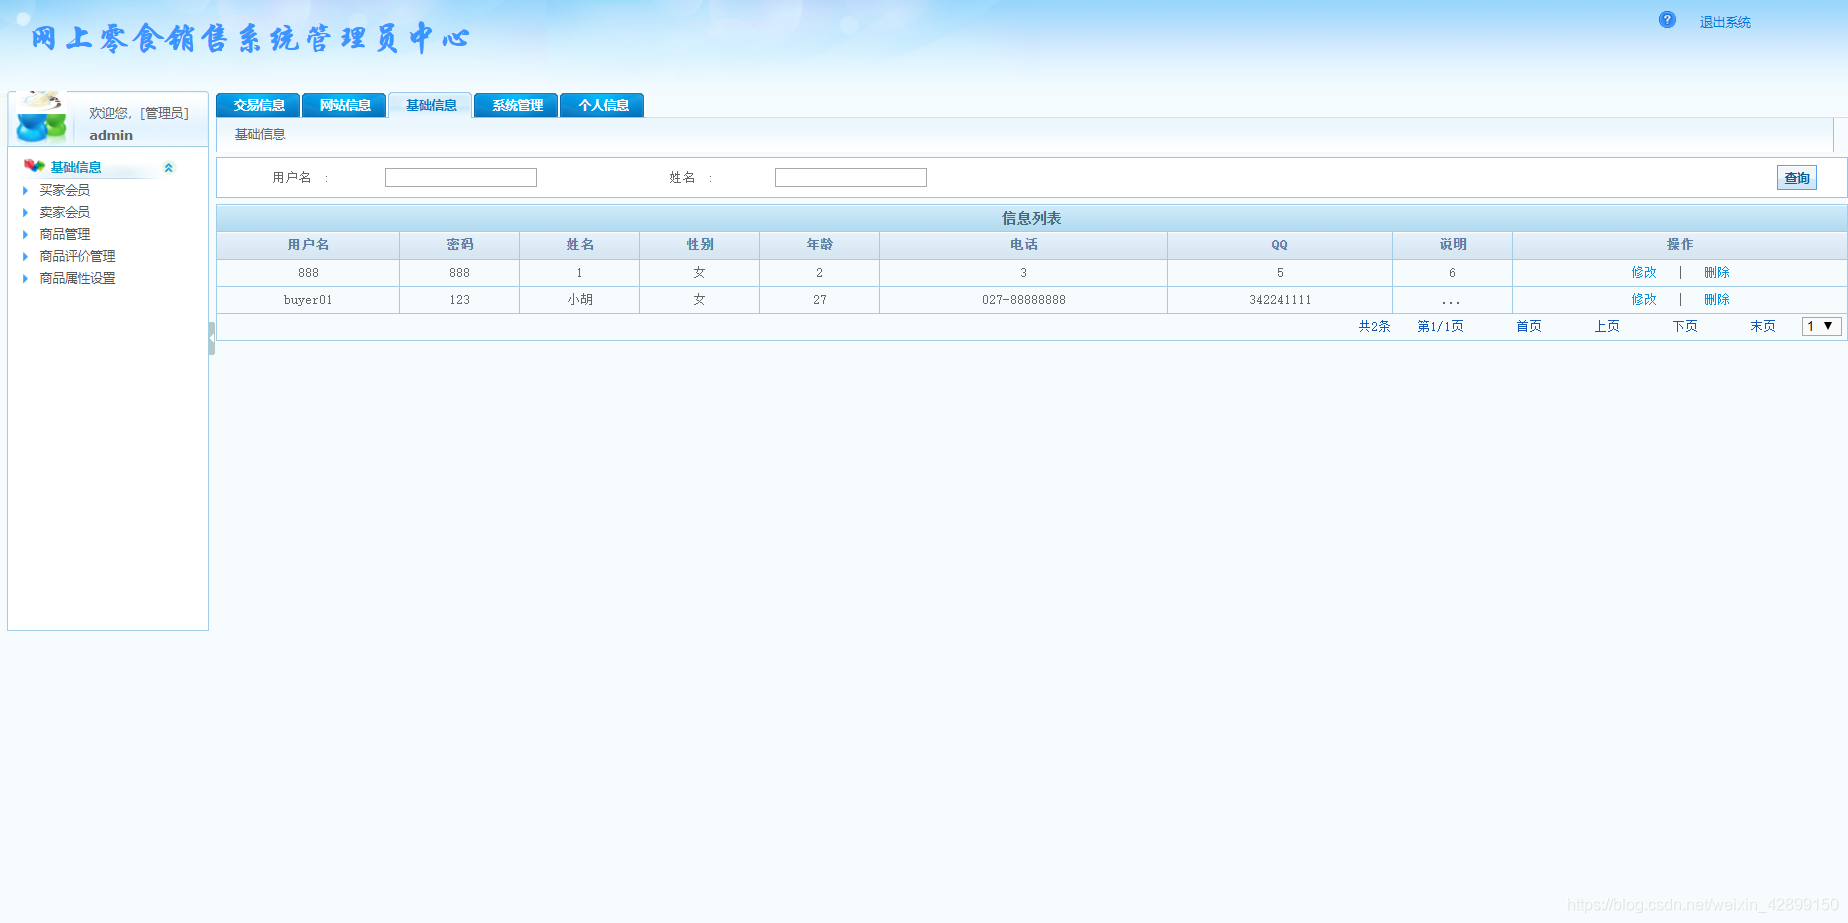Image resolution: width=1848 pixels, height=923 pixels.
Task: Click the 共2条 record count text
Action: click(1374, 326)
